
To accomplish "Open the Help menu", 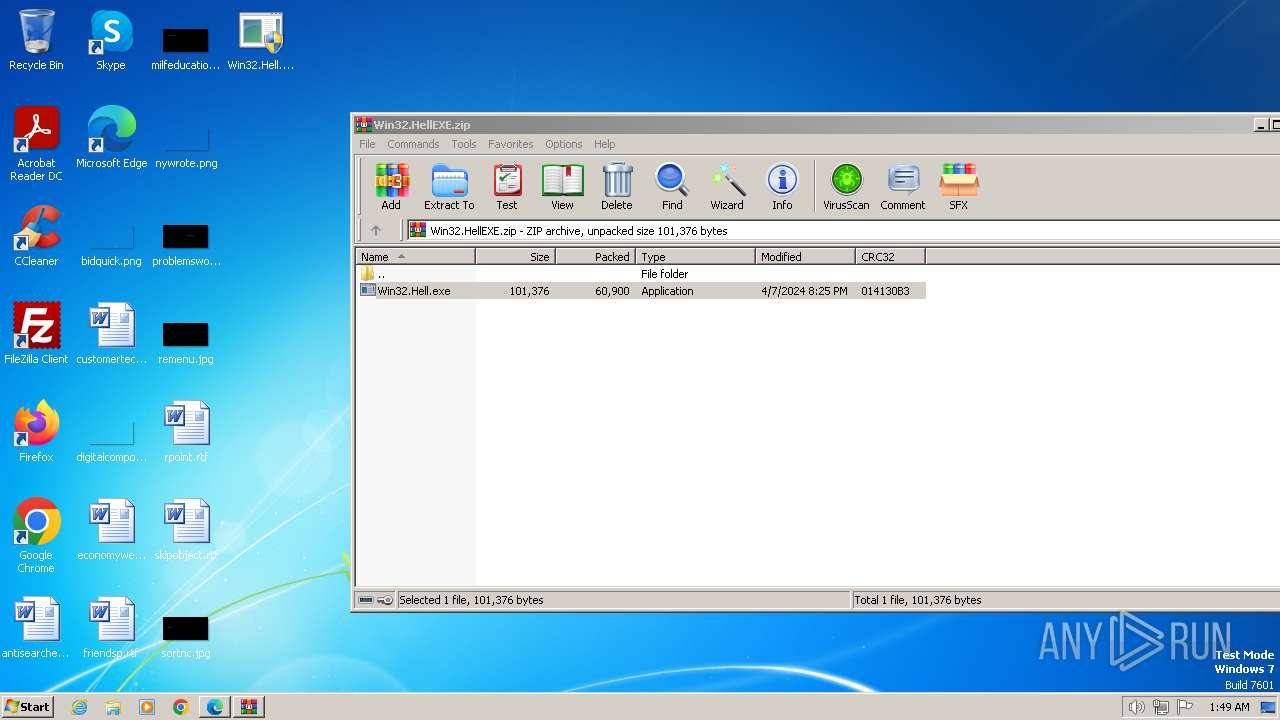I will [605, 144].
